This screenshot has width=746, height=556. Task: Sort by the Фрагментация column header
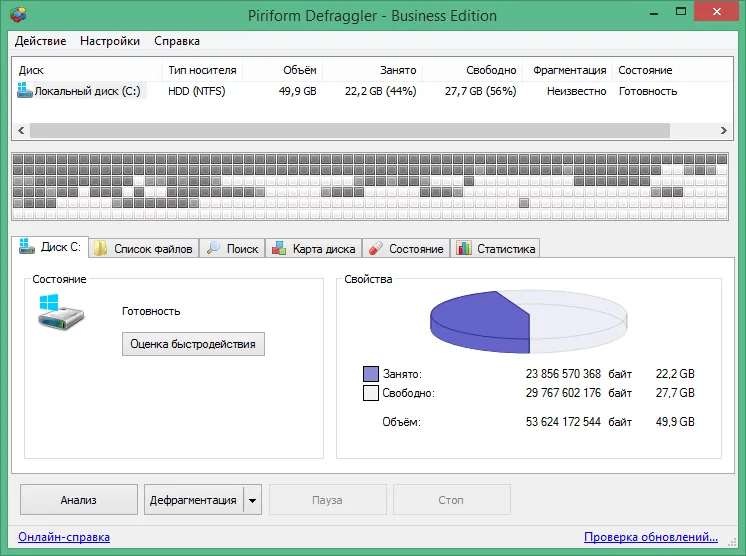point(569,70)
